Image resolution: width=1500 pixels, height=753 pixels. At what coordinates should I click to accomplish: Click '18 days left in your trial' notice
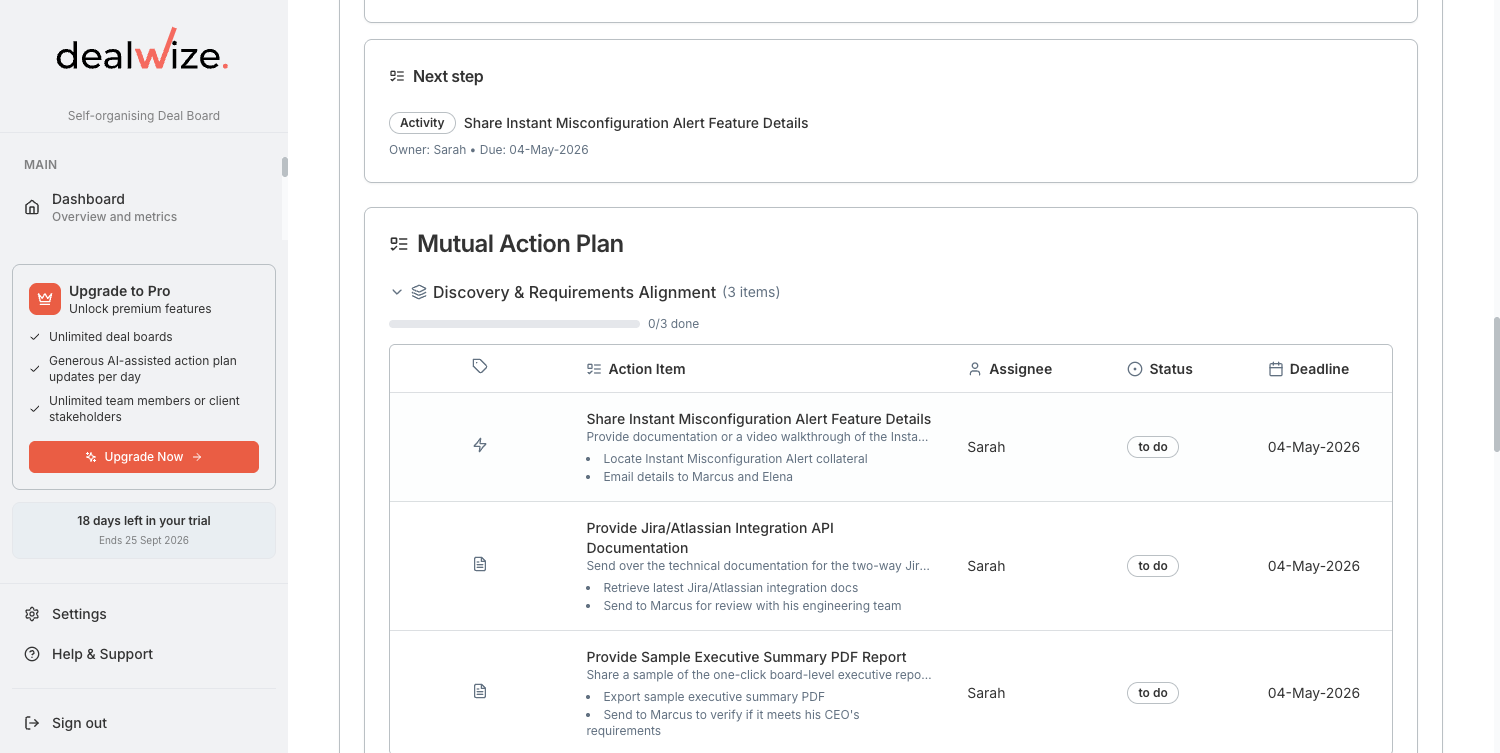pyautogui.click(x=144, y=521)
